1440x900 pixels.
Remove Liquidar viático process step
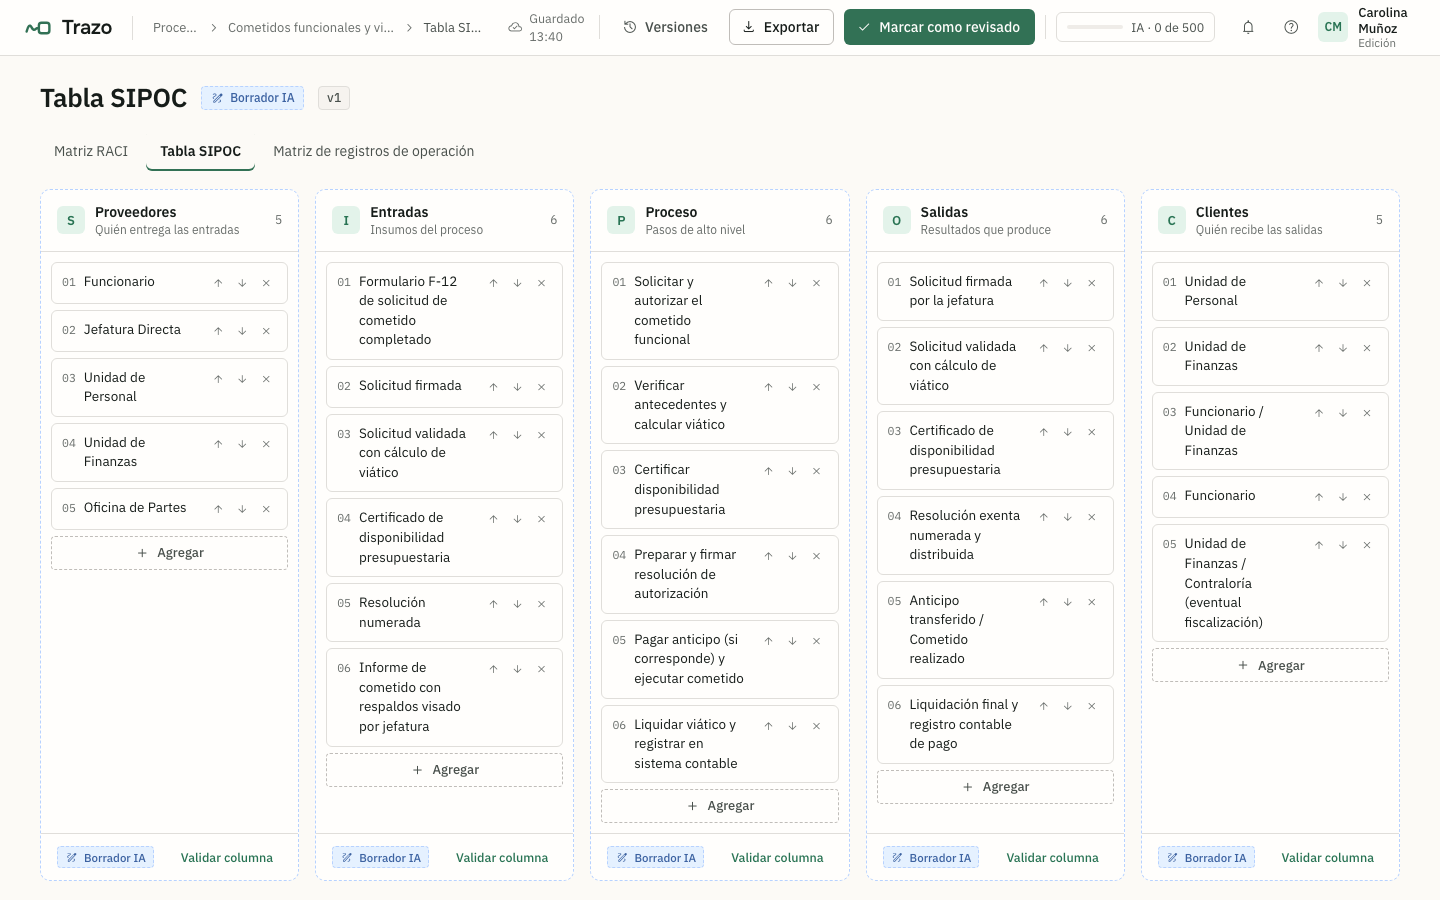[x=816, y=726]
